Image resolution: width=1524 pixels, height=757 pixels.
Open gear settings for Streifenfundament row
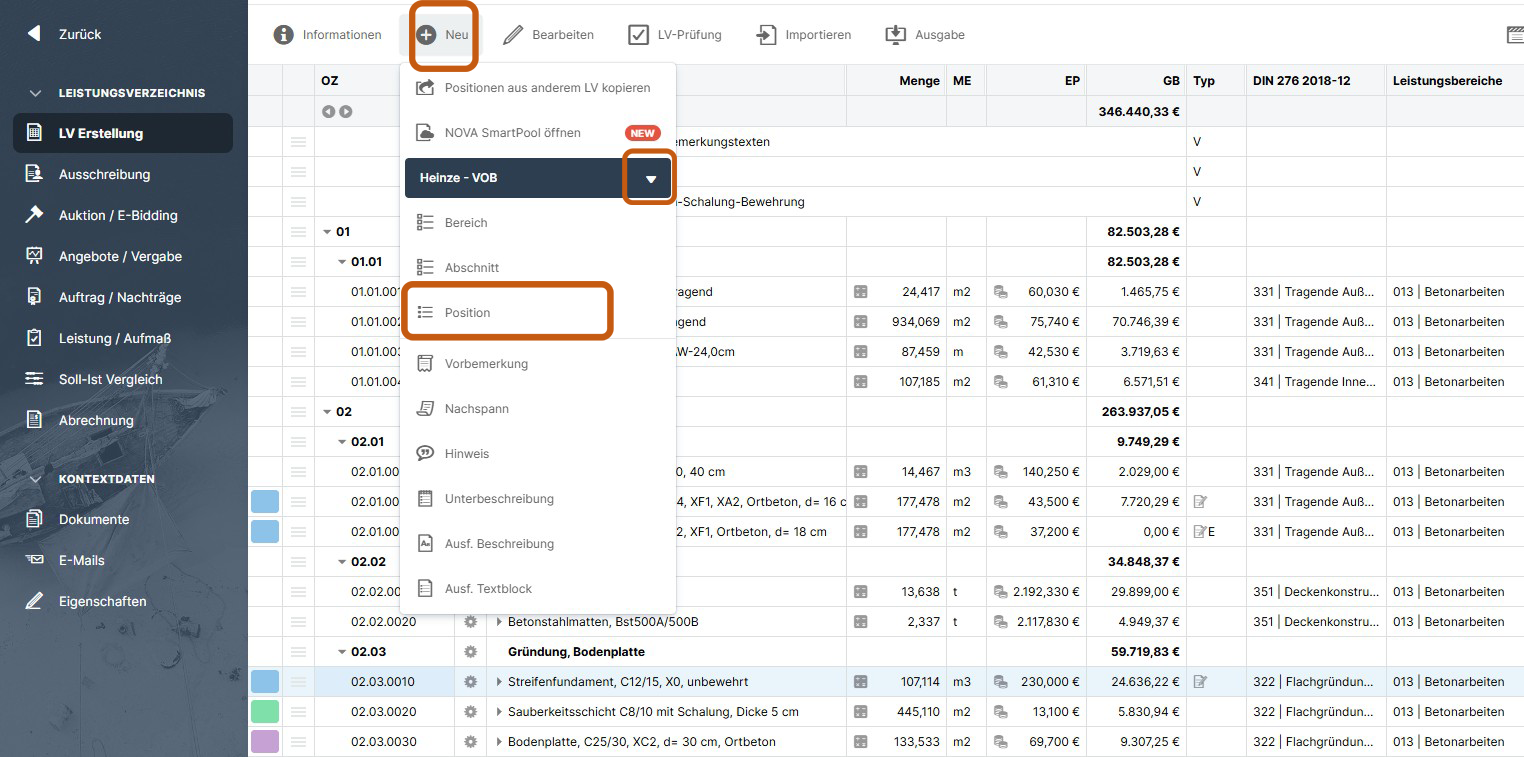[470, 682]
